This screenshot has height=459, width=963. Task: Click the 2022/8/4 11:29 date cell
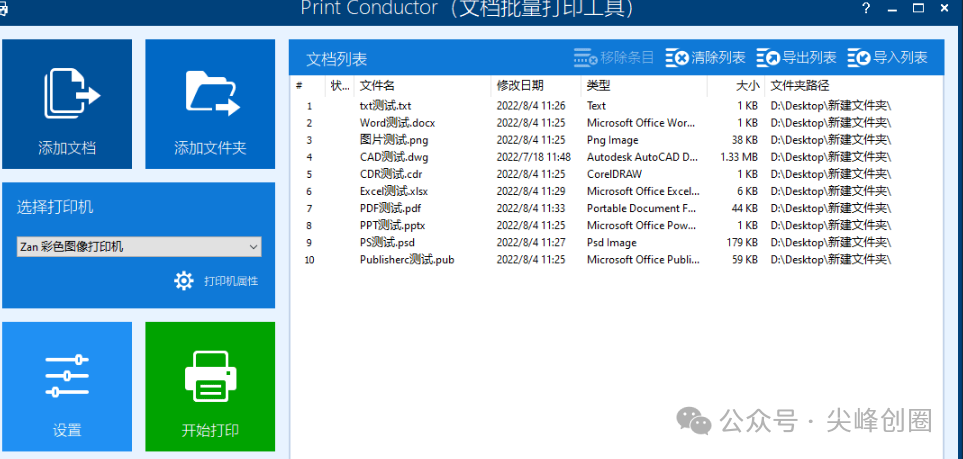[531, 191]
